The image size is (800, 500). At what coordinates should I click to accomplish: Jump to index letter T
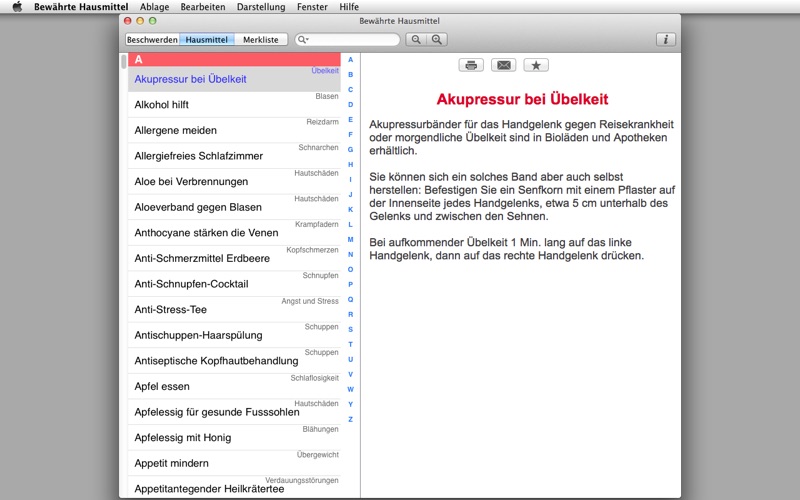[x=351, y=344]
